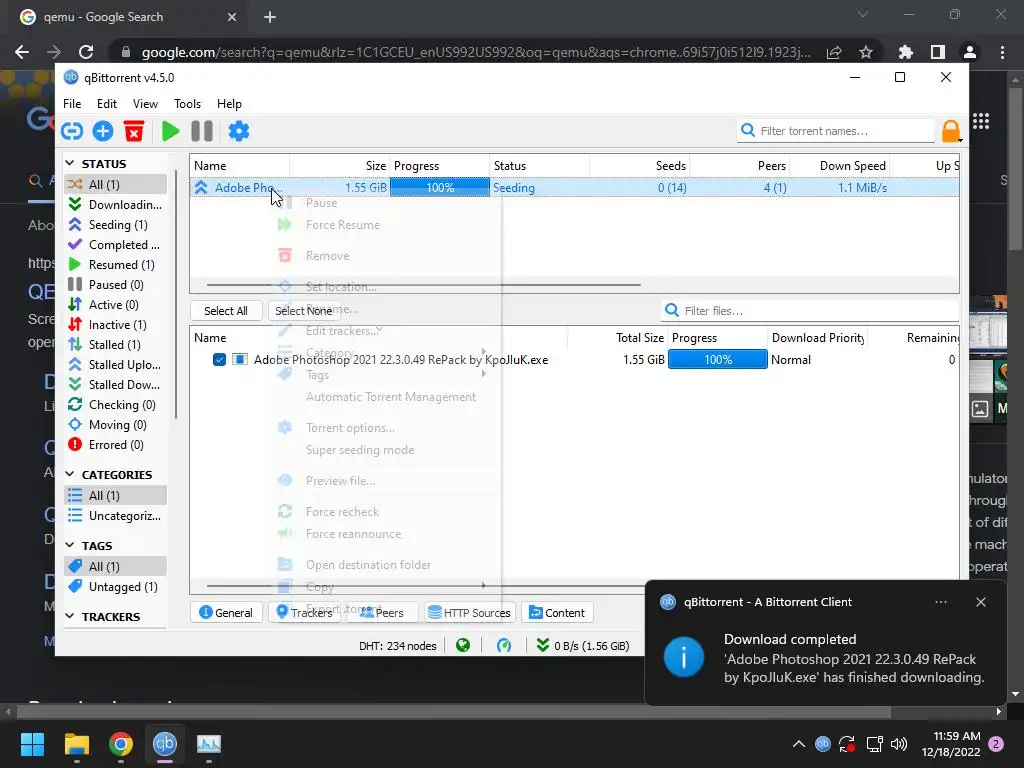This screenshot has height=768, width=1024.
Task: Select Uncategorized in Categories
Action: click(116, 516)
